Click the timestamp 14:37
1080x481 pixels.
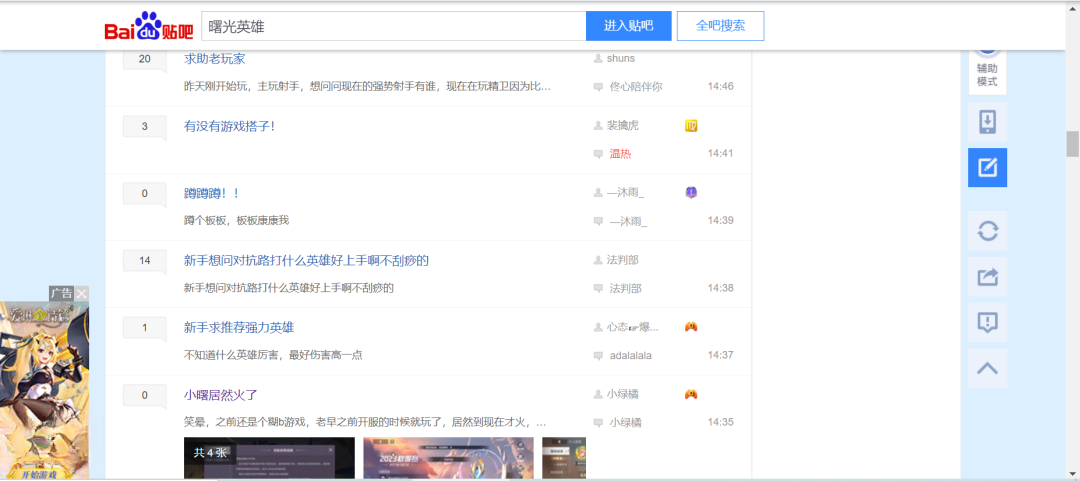click(x=720, y=355)
